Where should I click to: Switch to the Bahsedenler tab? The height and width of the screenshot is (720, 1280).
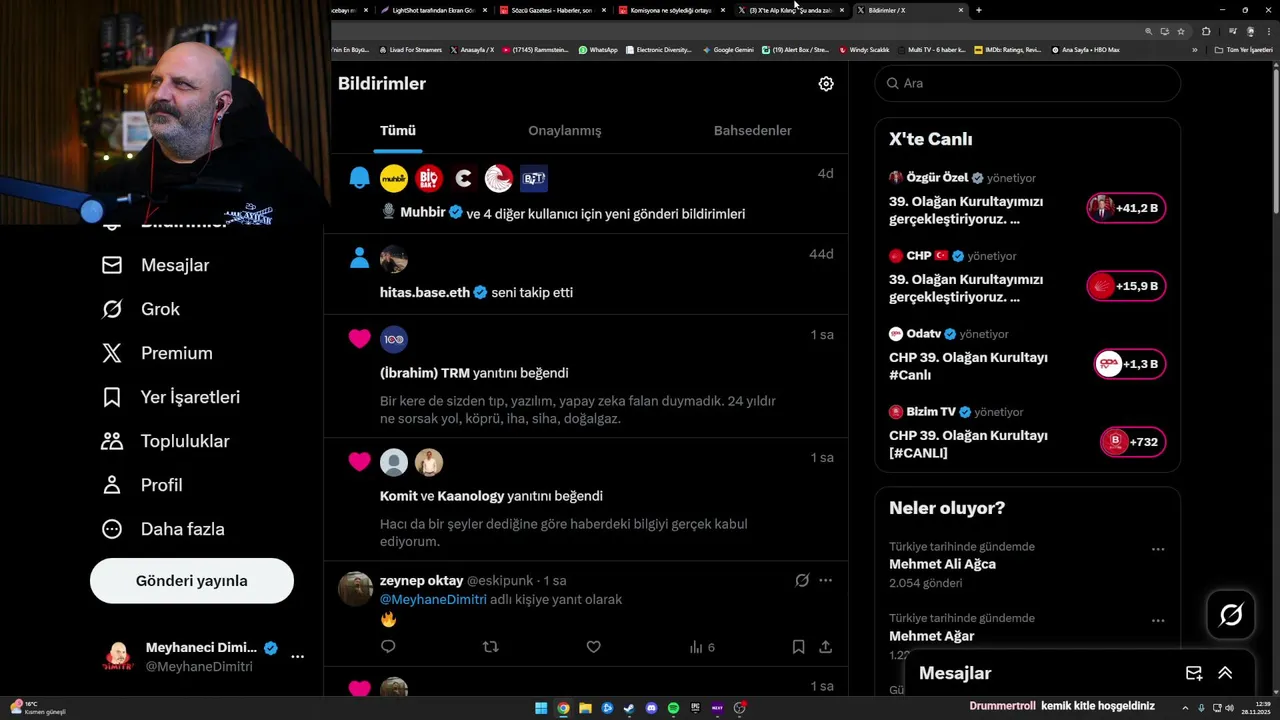752,131
